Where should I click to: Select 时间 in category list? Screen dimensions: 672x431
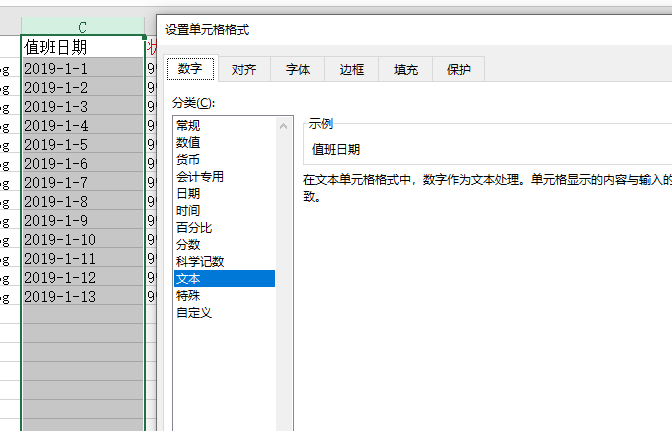188,211
